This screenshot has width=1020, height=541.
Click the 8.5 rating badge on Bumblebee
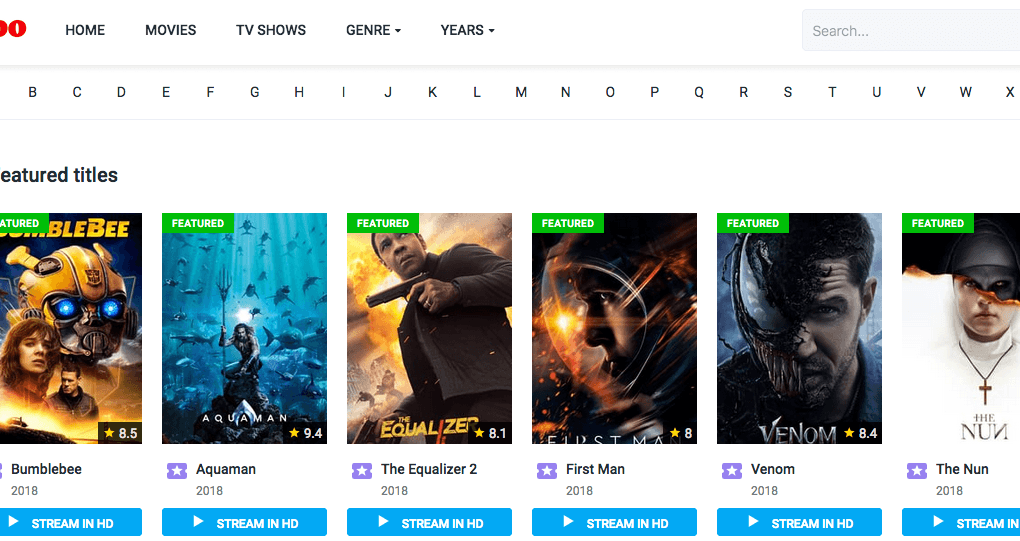click(120, 433)
